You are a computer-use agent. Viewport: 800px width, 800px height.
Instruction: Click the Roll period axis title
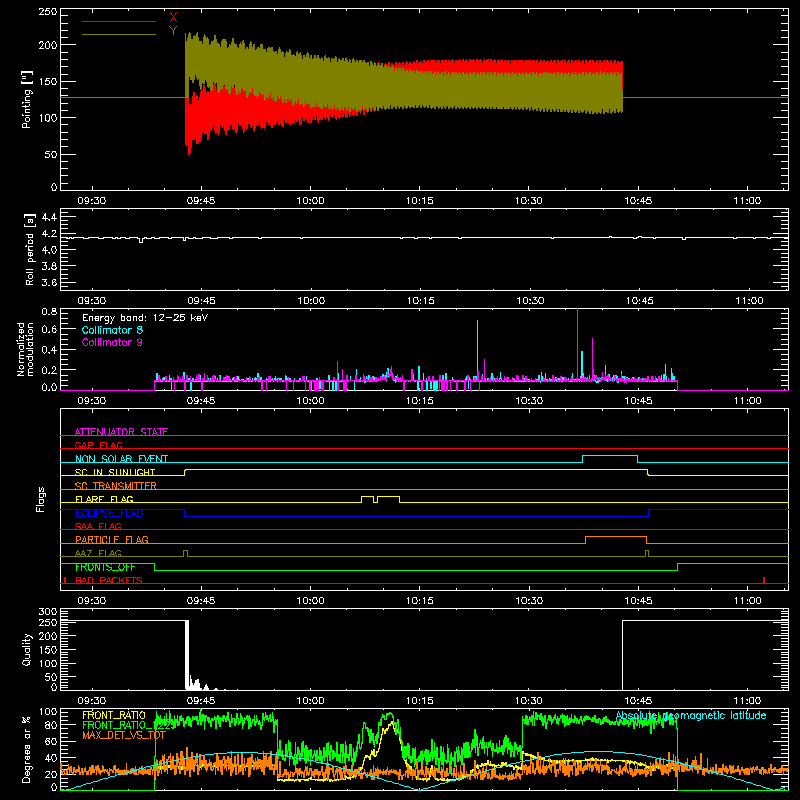pyautogui.click(x=30, y=249)
